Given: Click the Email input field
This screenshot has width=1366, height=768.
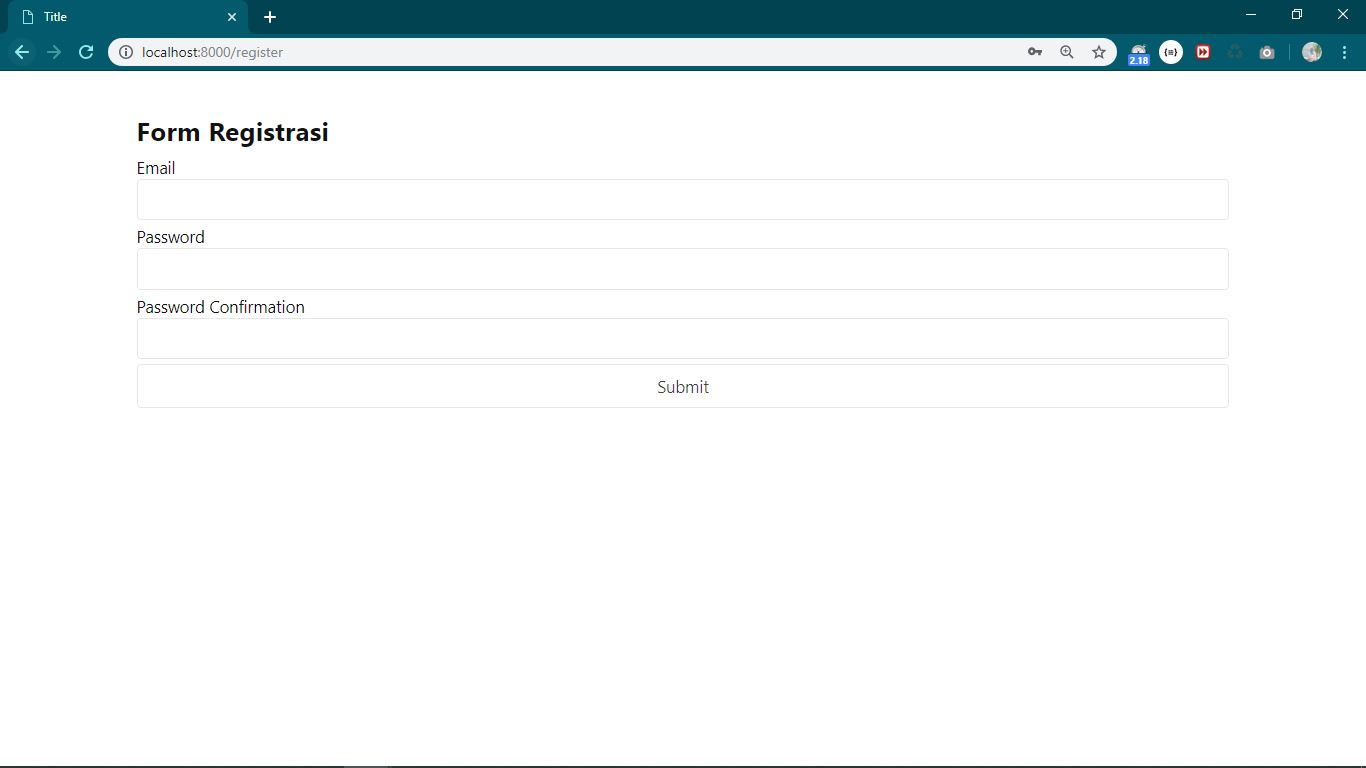Looking at the screenshot, I should click(683, 199).
